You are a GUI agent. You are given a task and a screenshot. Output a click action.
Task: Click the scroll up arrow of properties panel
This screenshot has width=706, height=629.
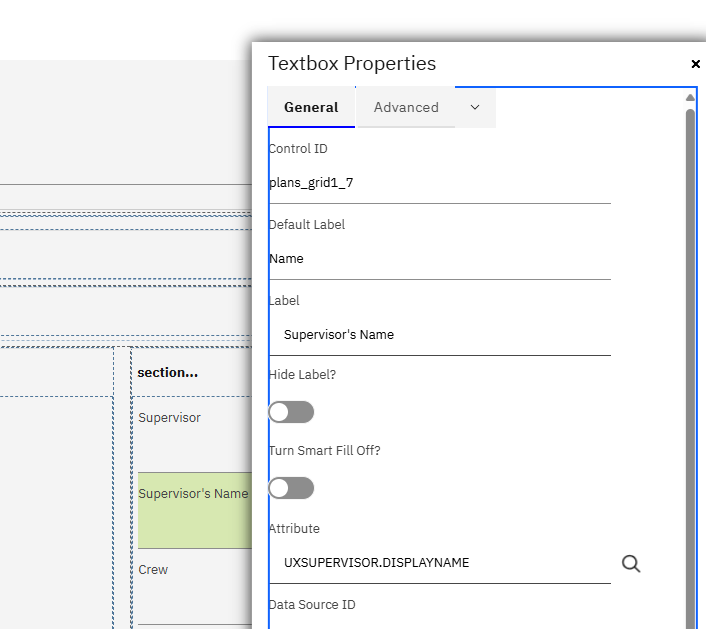(690, 99)
